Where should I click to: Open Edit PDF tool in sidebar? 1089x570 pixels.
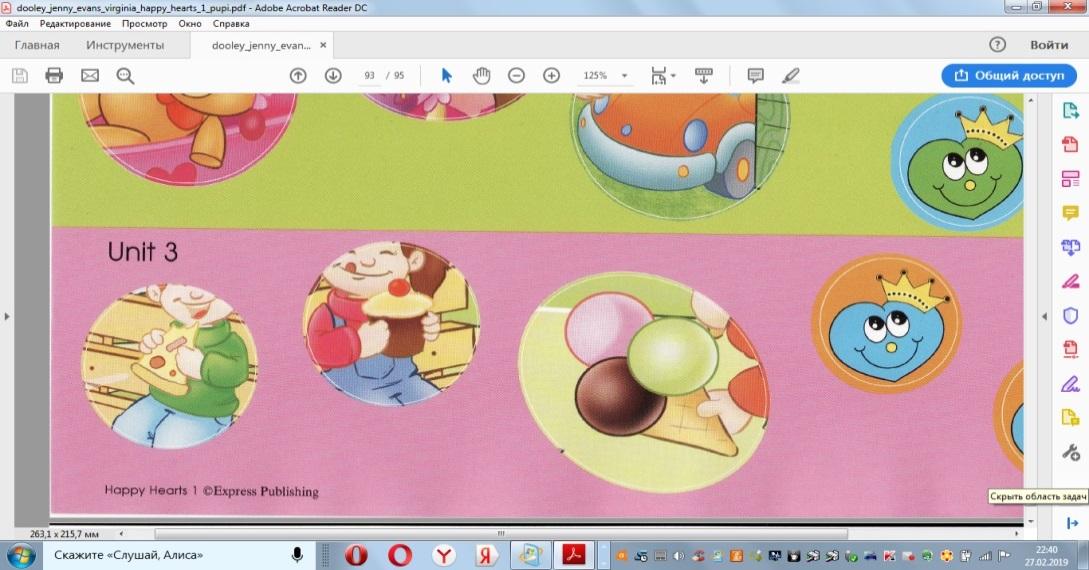[1070, 178]
